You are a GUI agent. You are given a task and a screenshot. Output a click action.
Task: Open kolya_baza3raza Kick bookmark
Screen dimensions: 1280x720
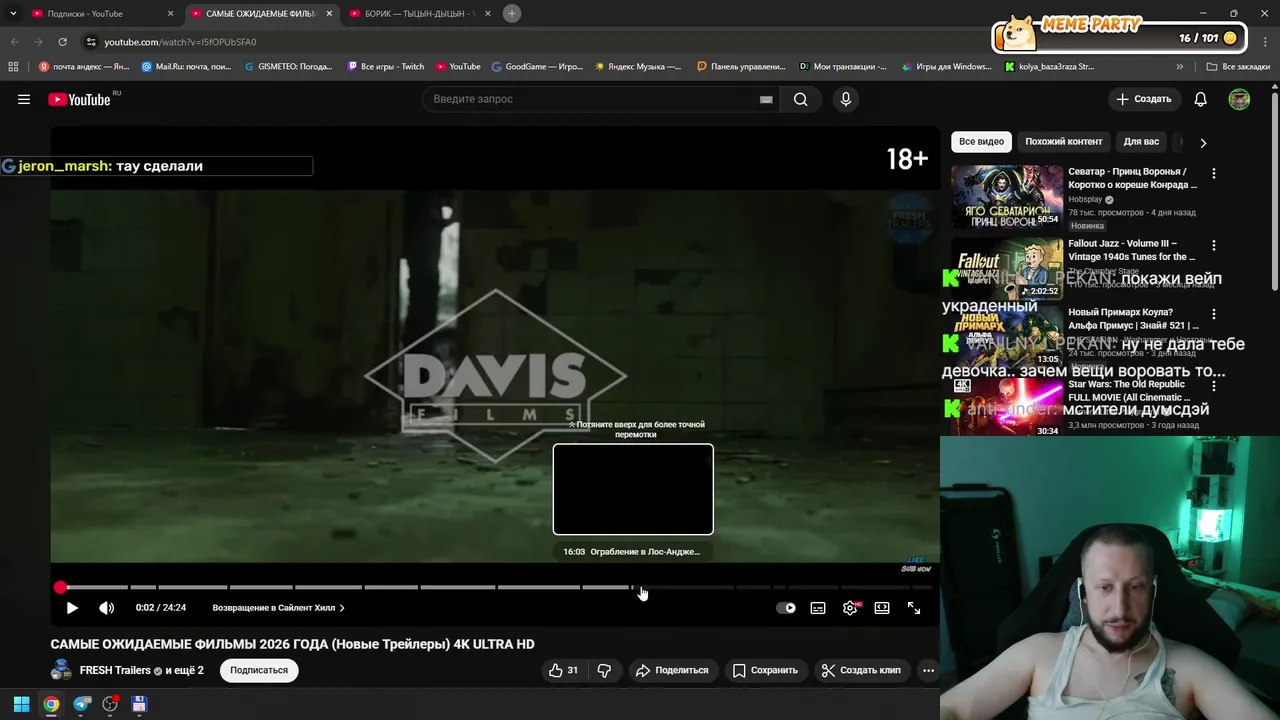[1049, 67]
